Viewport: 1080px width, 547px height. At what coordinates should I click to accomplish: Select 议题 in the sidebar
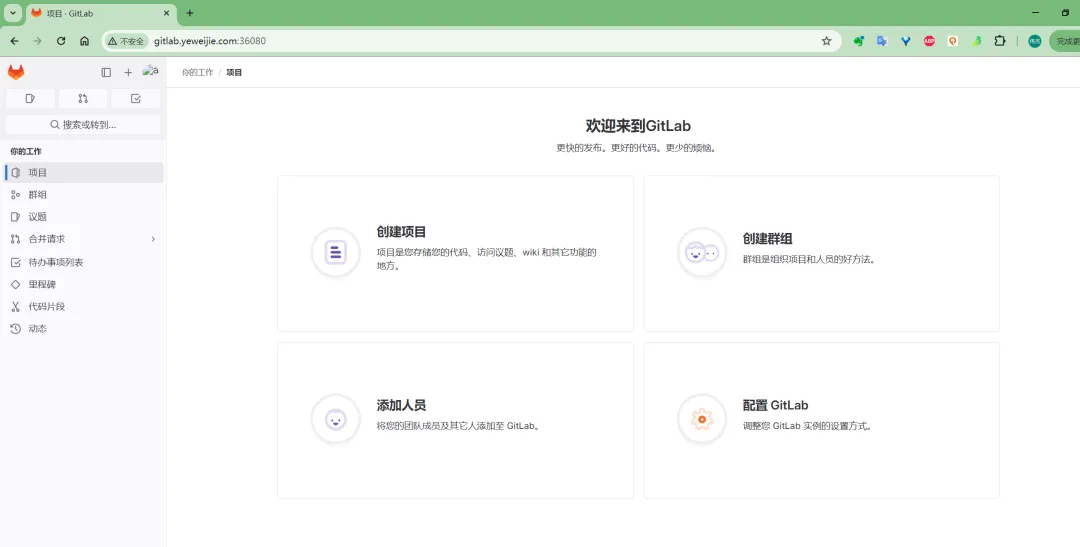[38, 217]
